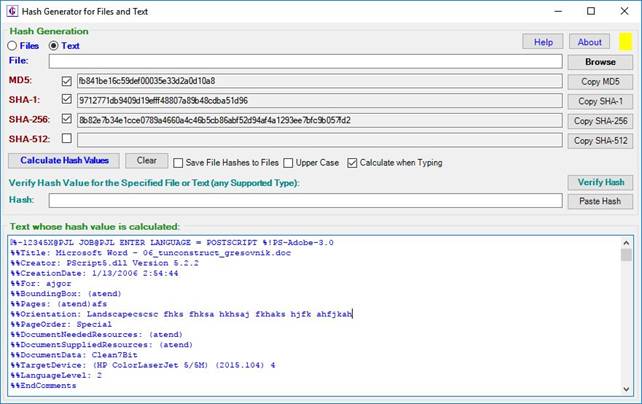
Task: Select the Text radio button
Action: click(54, 45)
